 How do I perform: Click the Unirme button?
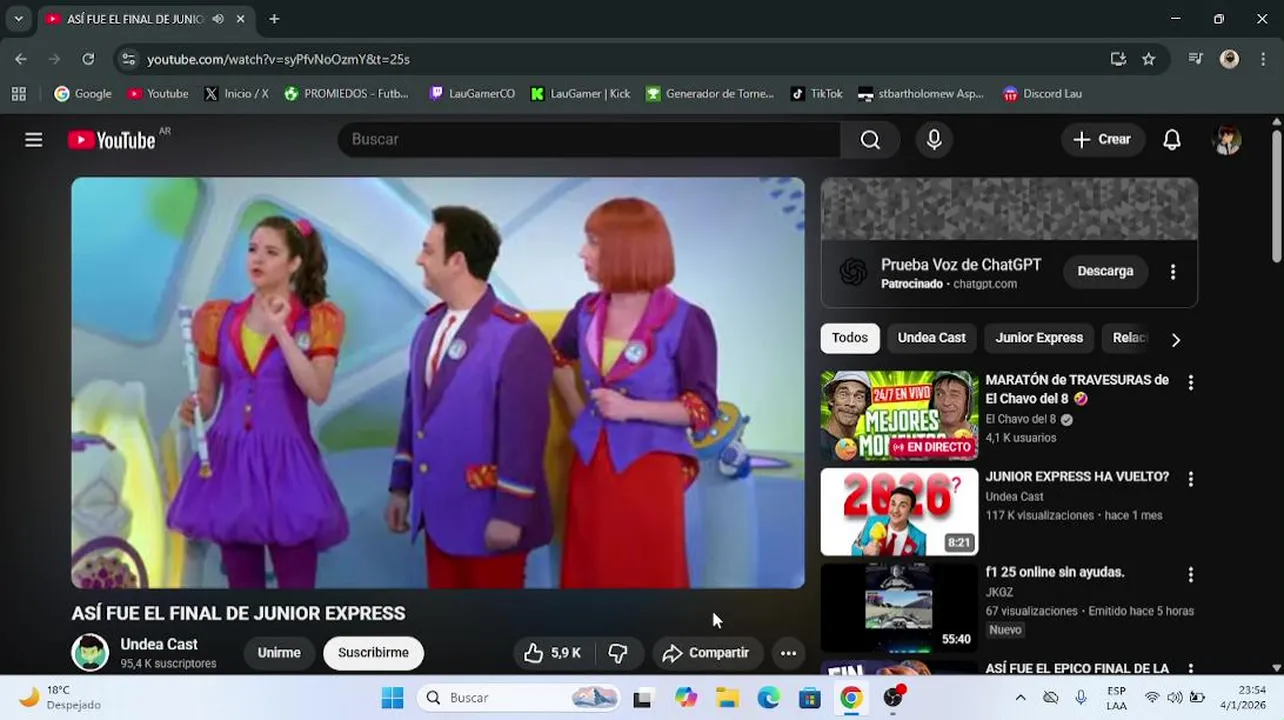[x=279, y=653]
